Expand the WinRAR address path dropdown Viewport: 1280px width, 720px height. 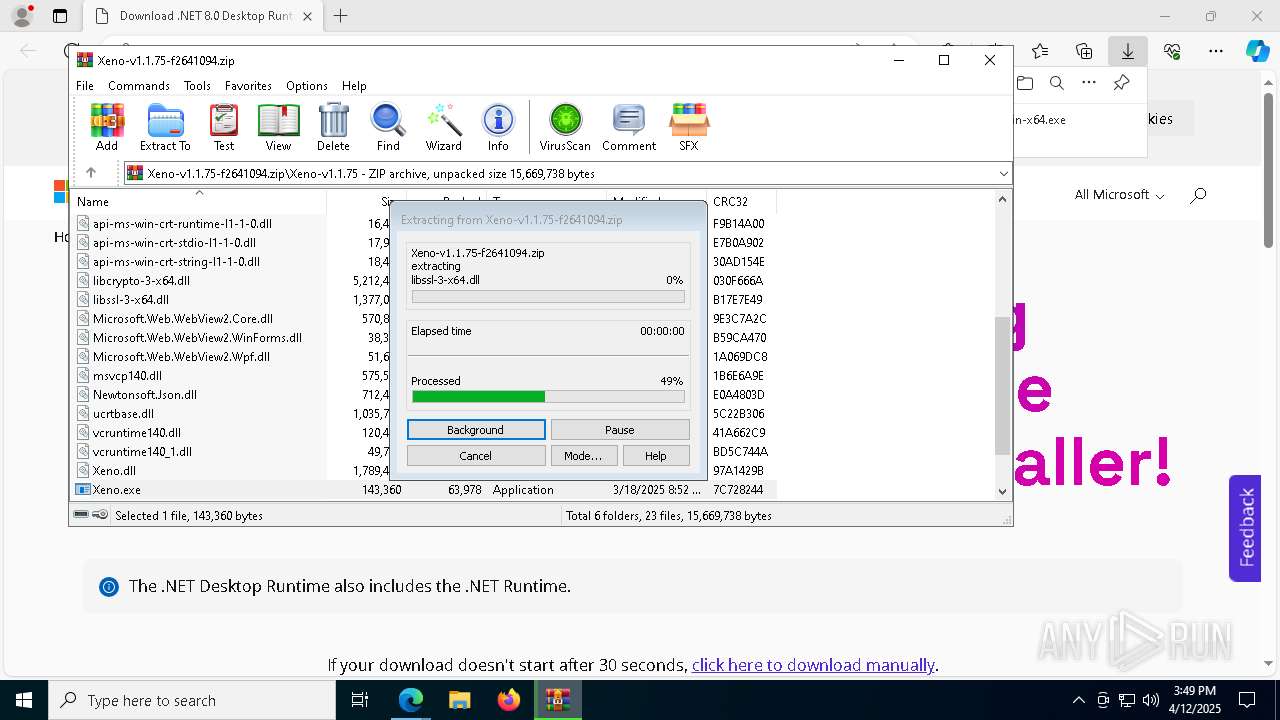click(x=1003, y=173)
